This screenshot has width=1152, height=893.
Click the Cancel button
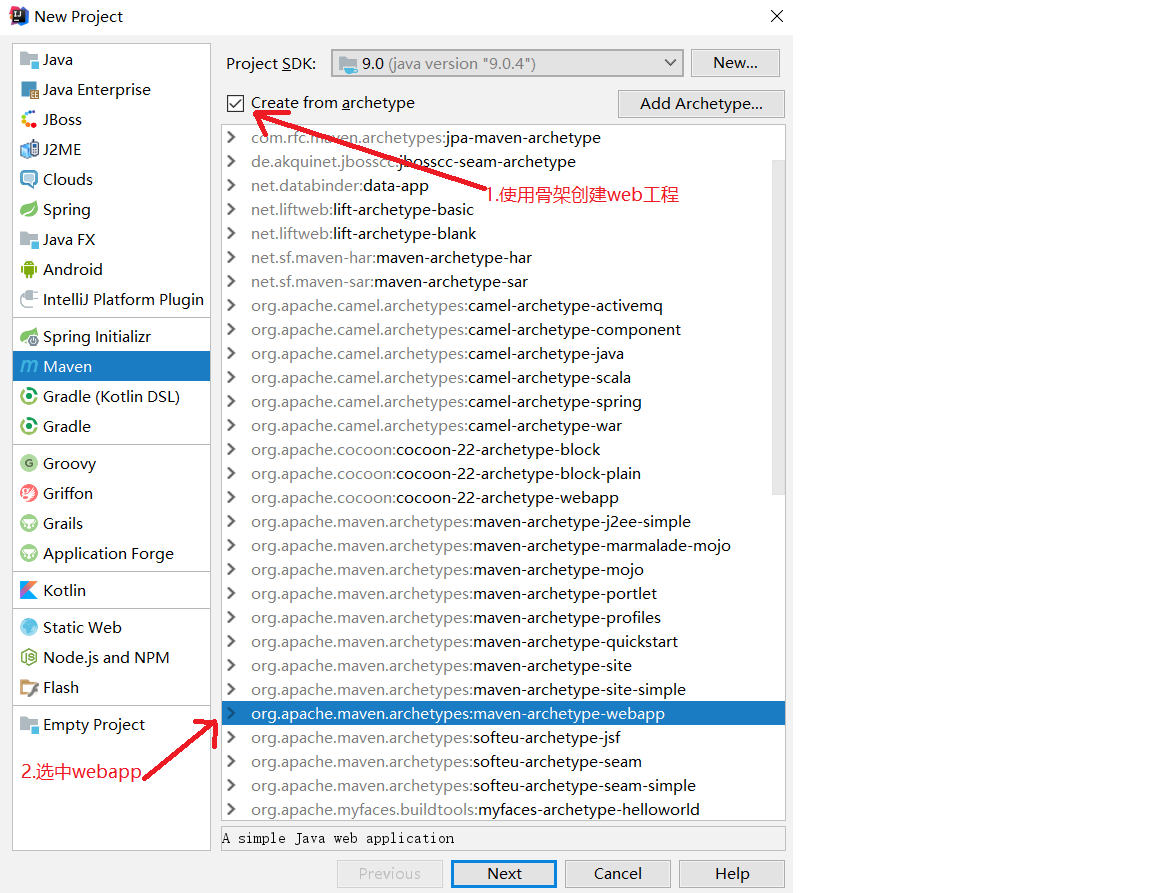[618, 873]
